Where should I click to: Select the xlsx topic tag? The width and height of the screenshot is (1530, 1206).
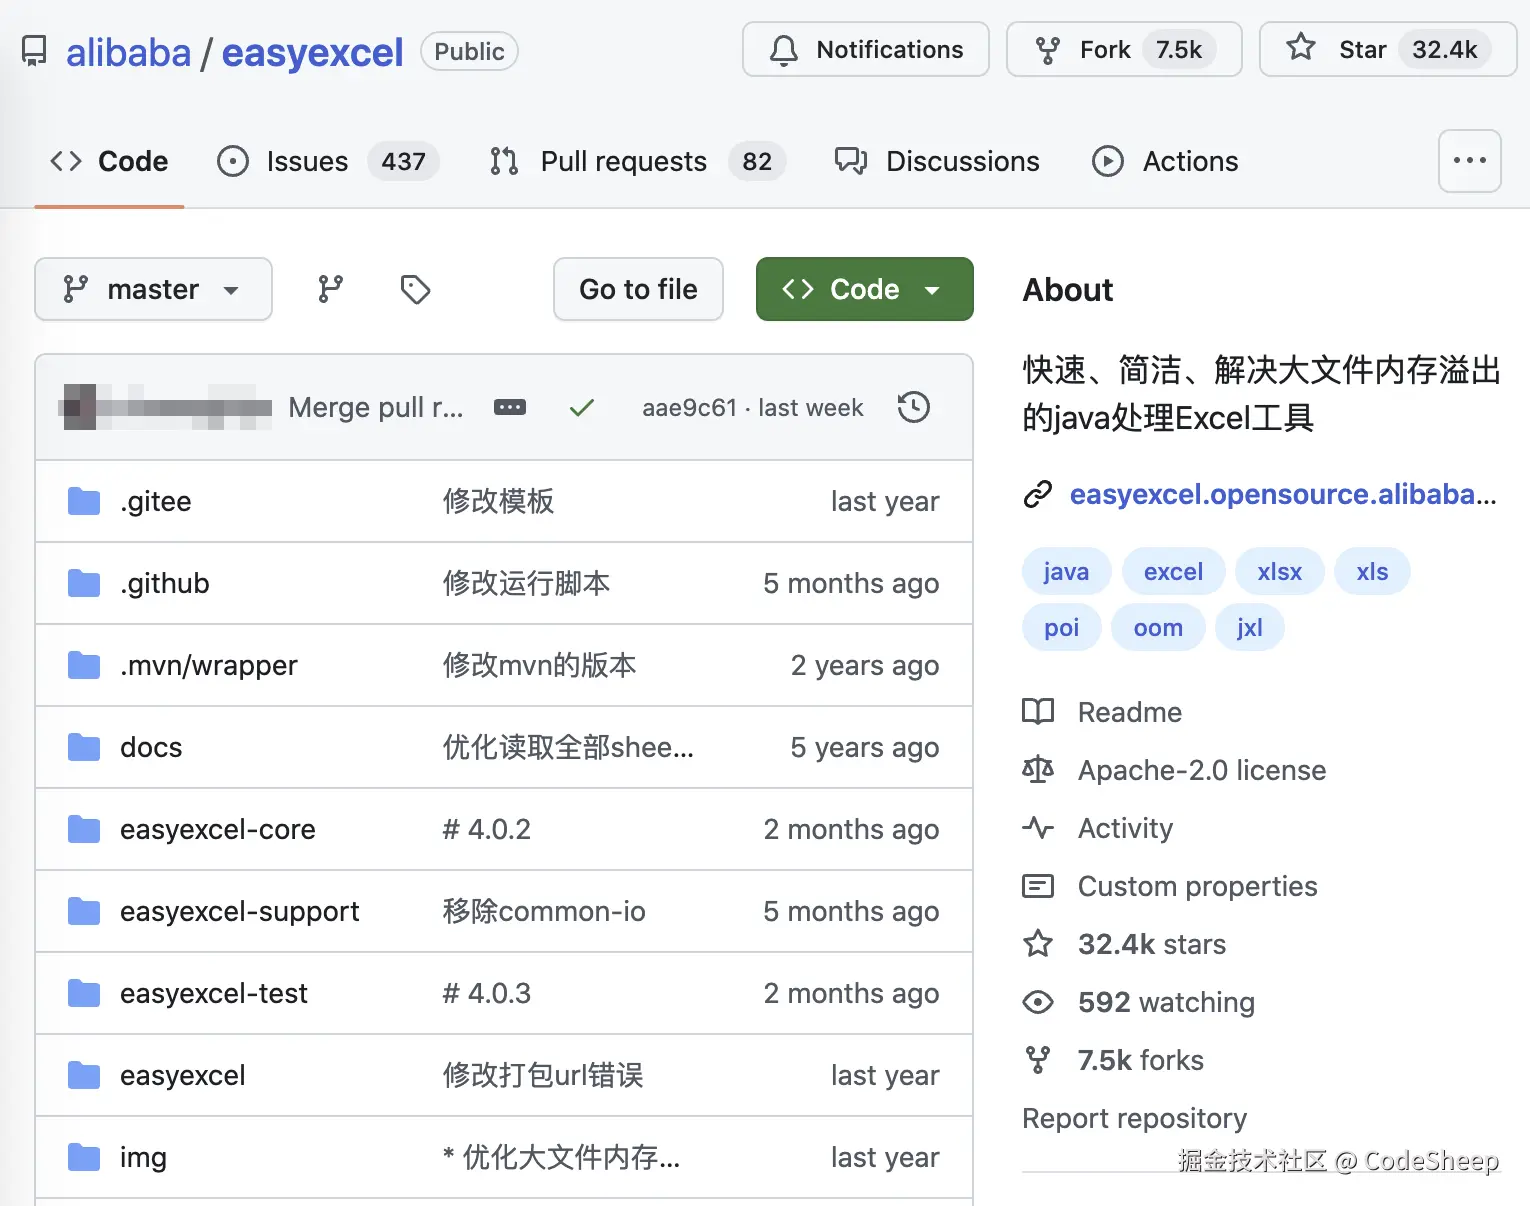point(1280,571)
